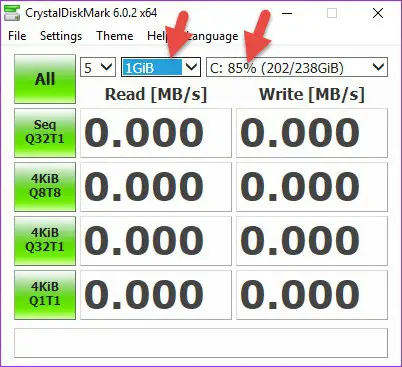Open the C: 85% drive selector dropdown
Screen dimensions: 402x367
[x=297, y=68]
